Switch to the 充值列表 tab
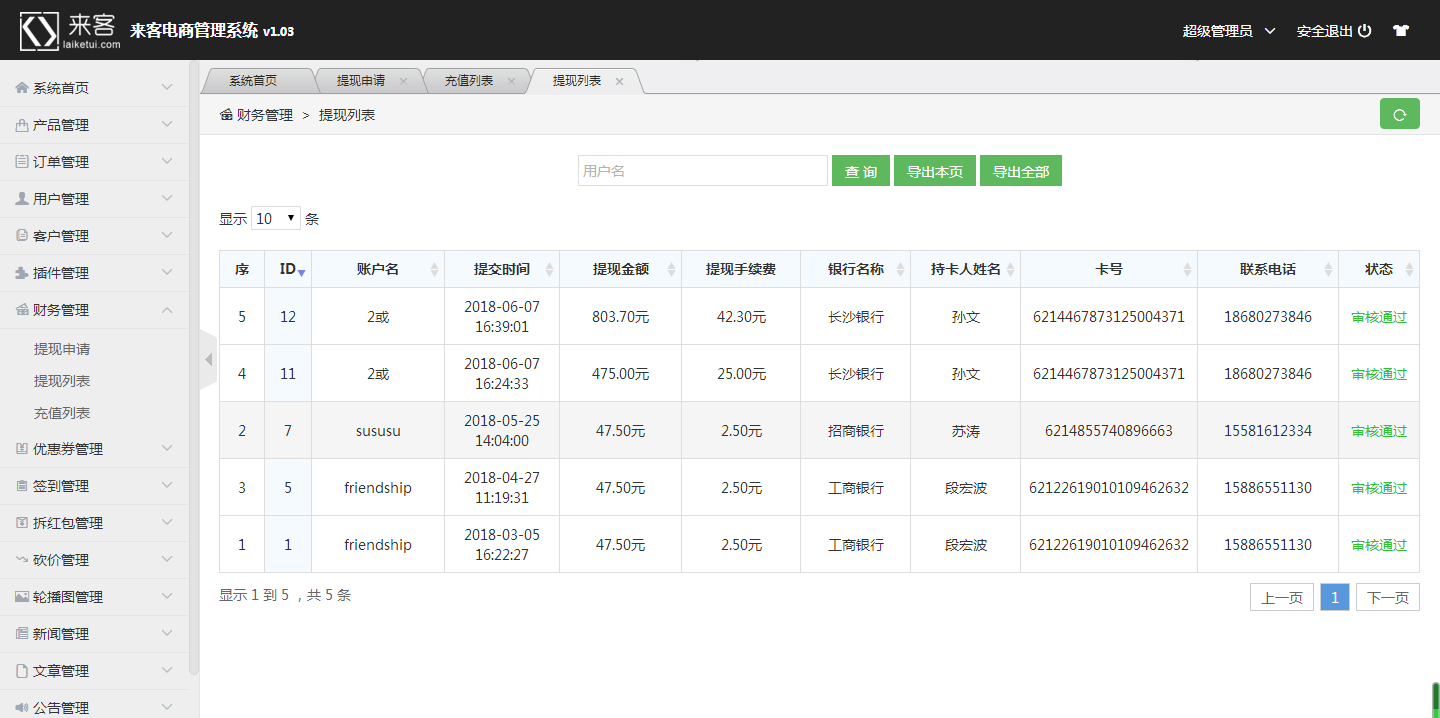This screenshot has width=1440, height=718. [x=469, y=81]
